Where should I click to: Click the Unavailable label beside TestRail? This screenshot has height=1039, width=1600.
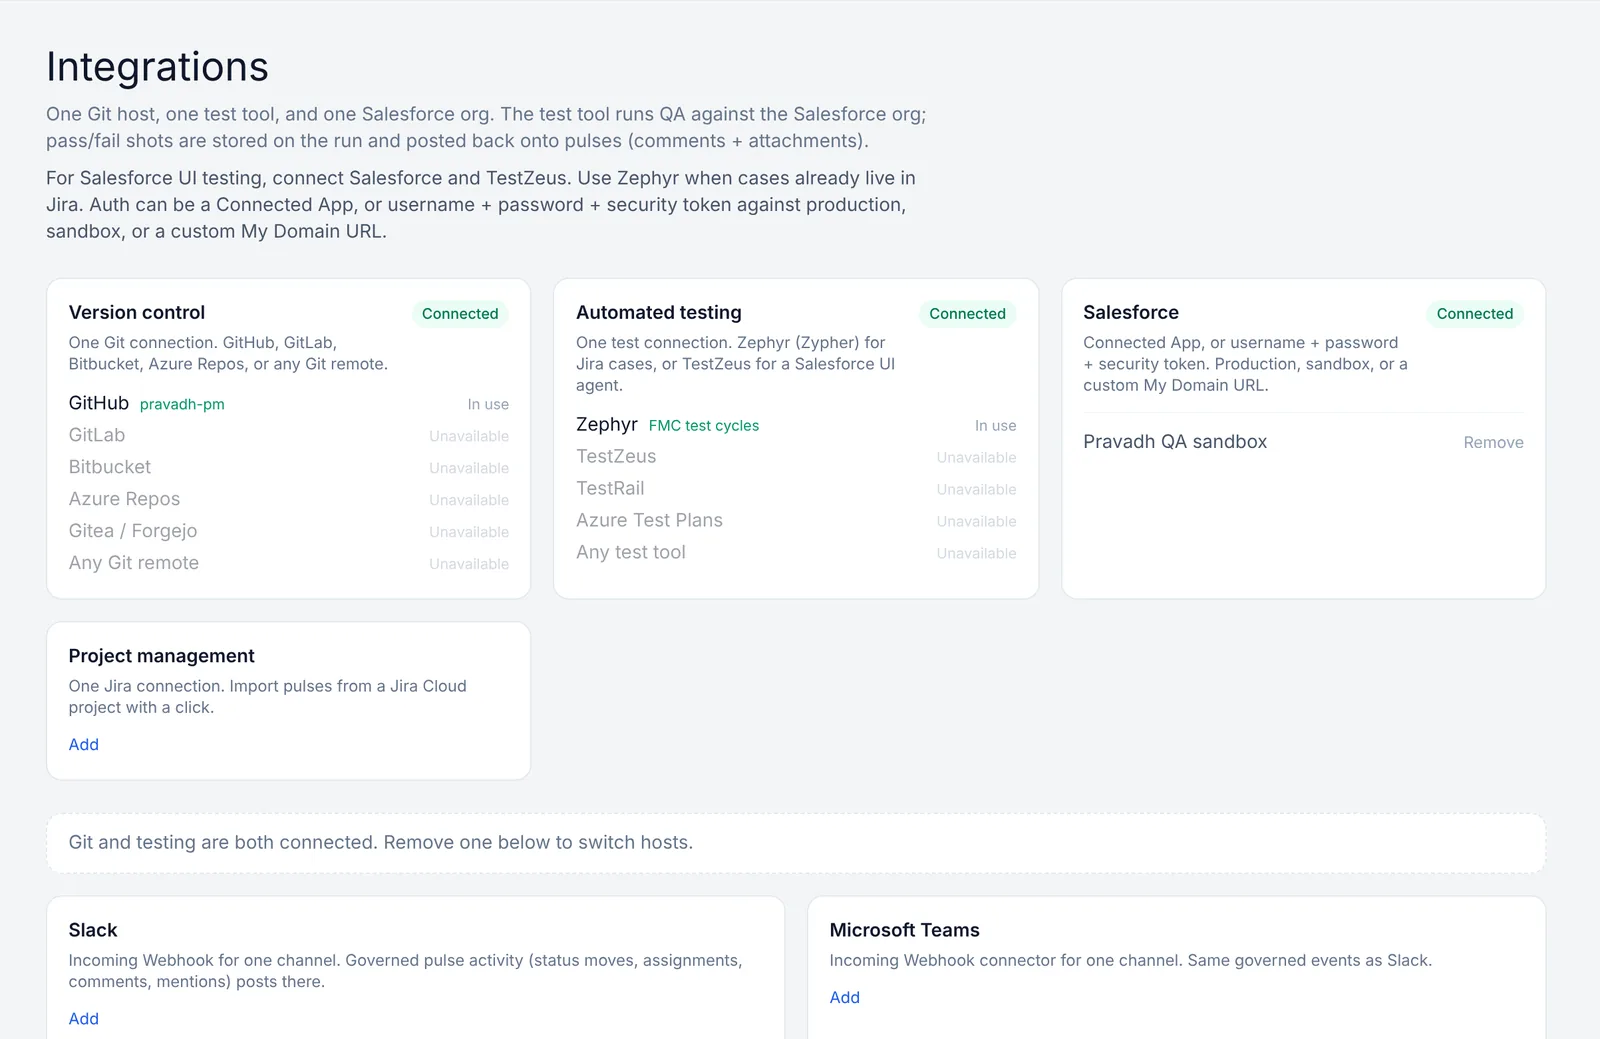976,489
